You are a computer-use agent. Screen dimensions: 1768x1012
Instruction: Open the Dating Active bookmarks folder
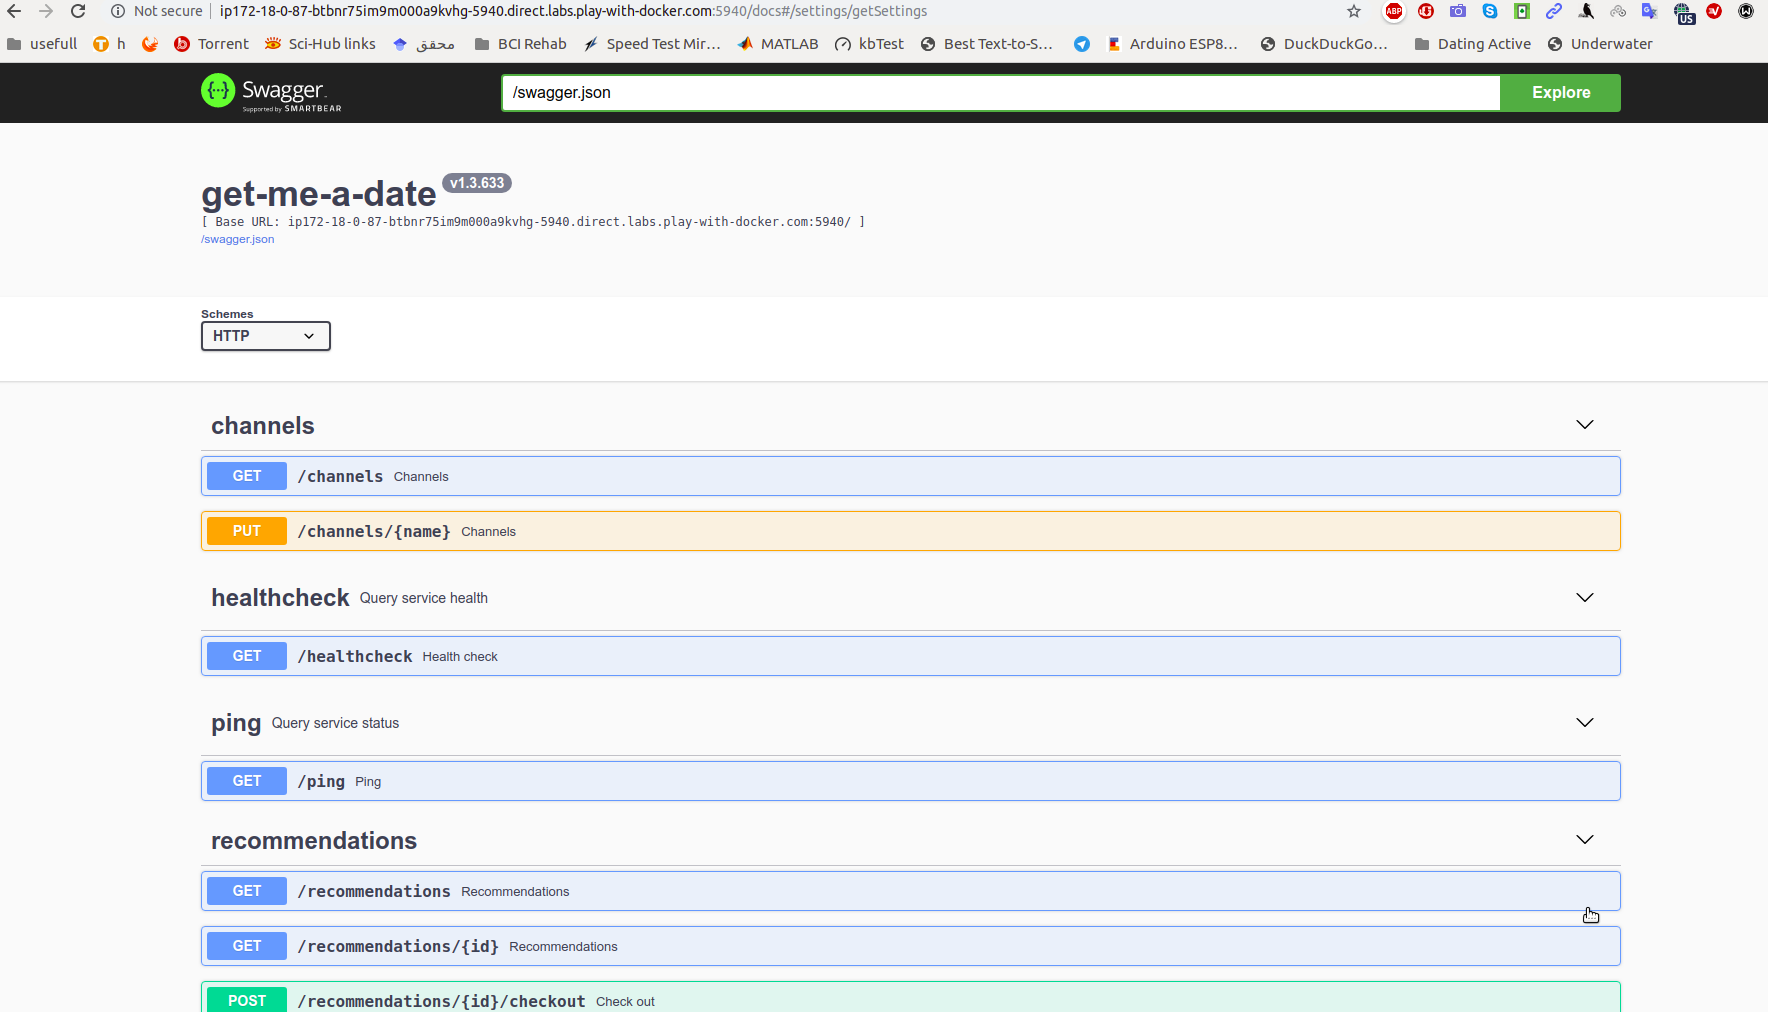coord(1473,44)
